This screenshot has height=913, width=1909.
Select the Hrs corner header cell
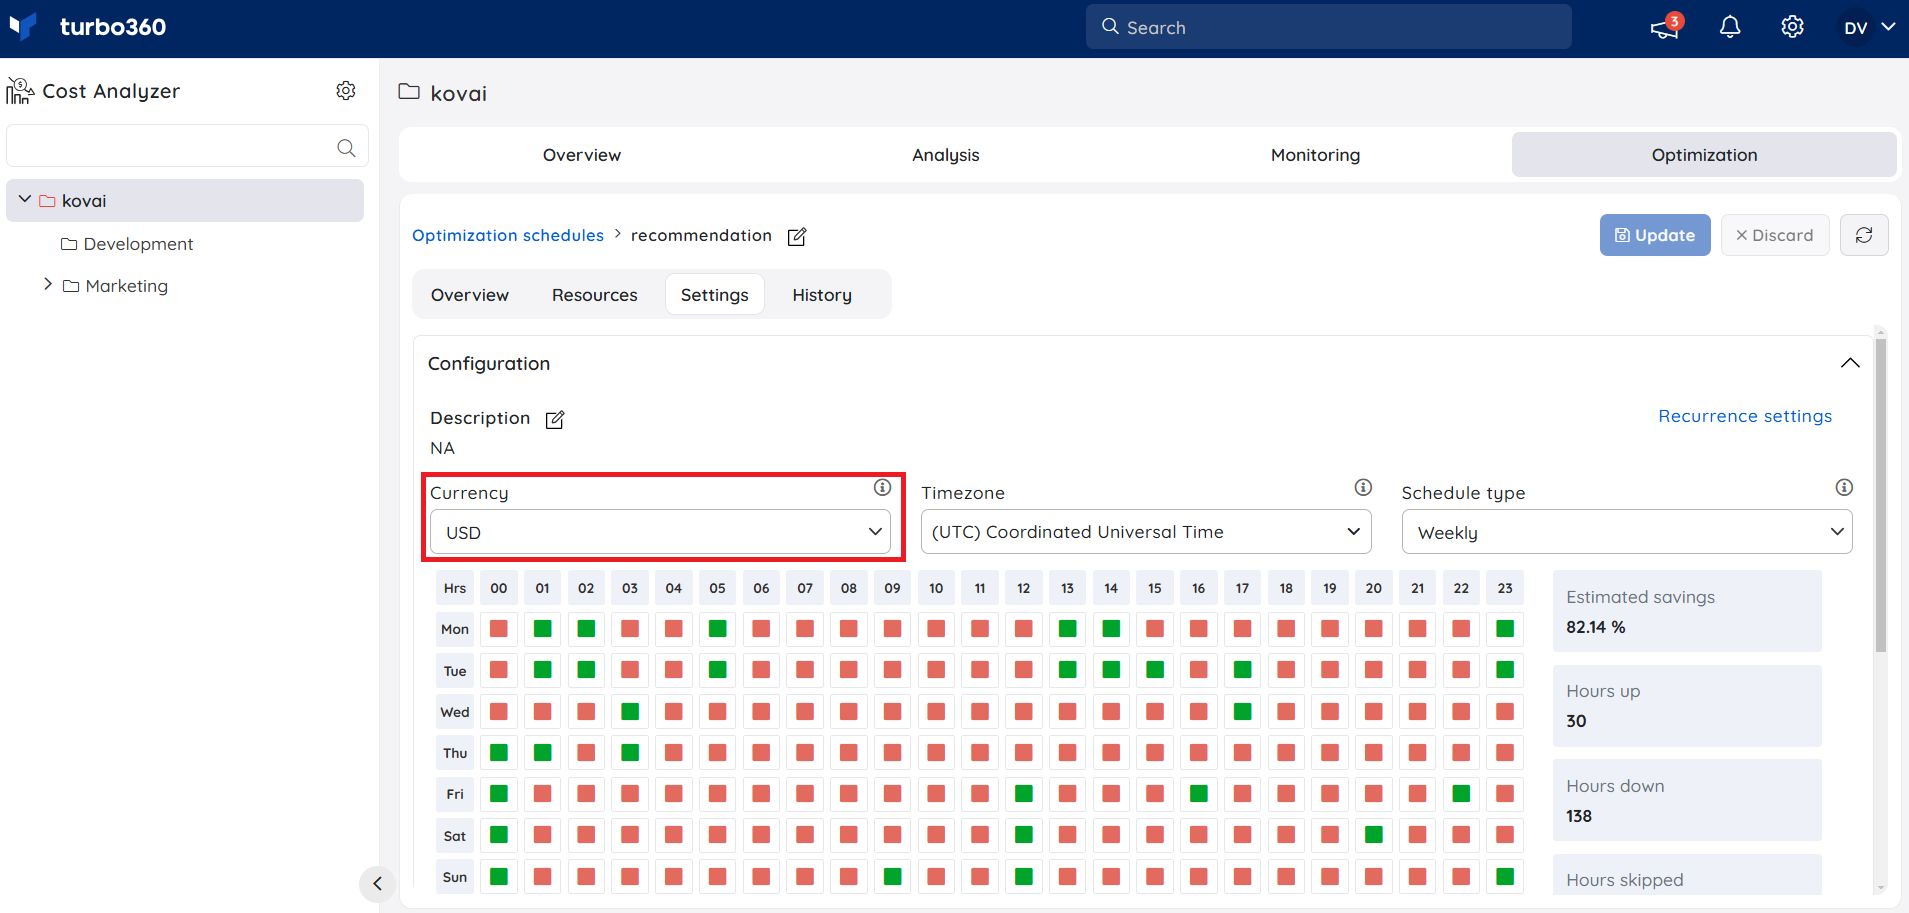click(455, 588)
